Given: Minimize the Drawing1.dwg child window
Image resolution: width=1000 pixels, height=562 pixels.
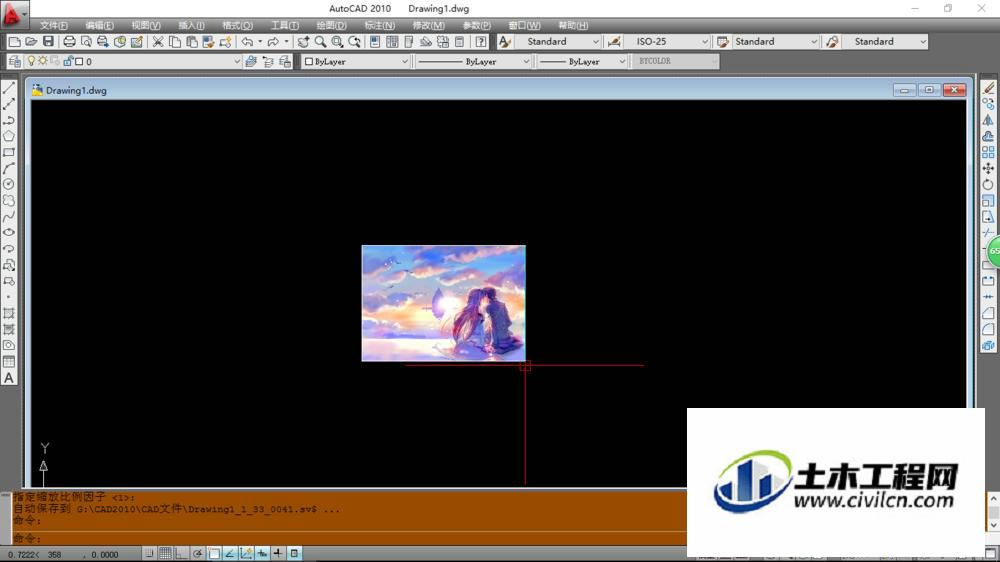Looking at the screenshot, I should [x=904, y=90].
